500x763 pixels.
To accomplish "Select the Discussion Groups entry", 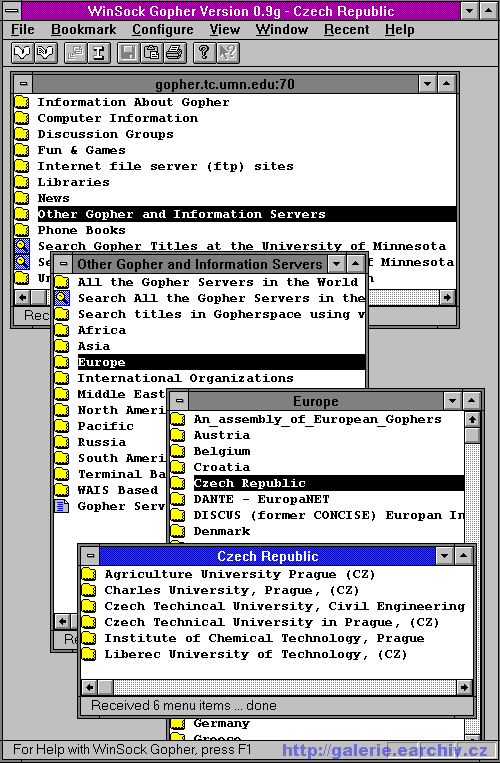I will pos(106,134).
